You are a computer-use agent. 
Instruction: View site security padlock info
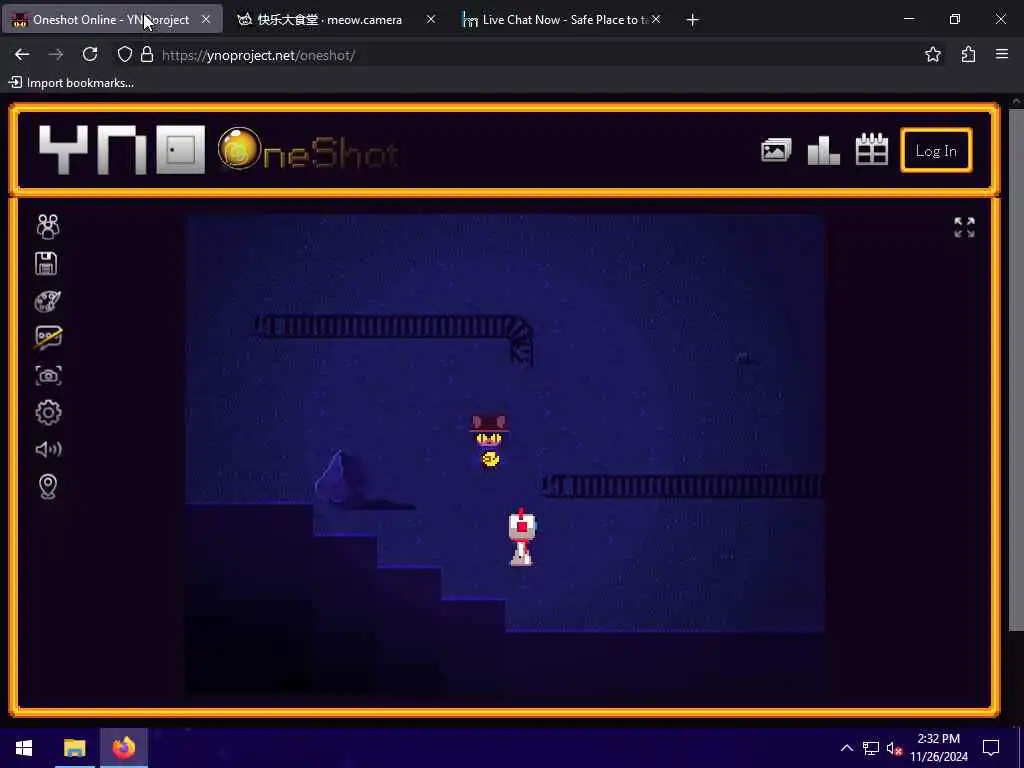tap(147, 54)
